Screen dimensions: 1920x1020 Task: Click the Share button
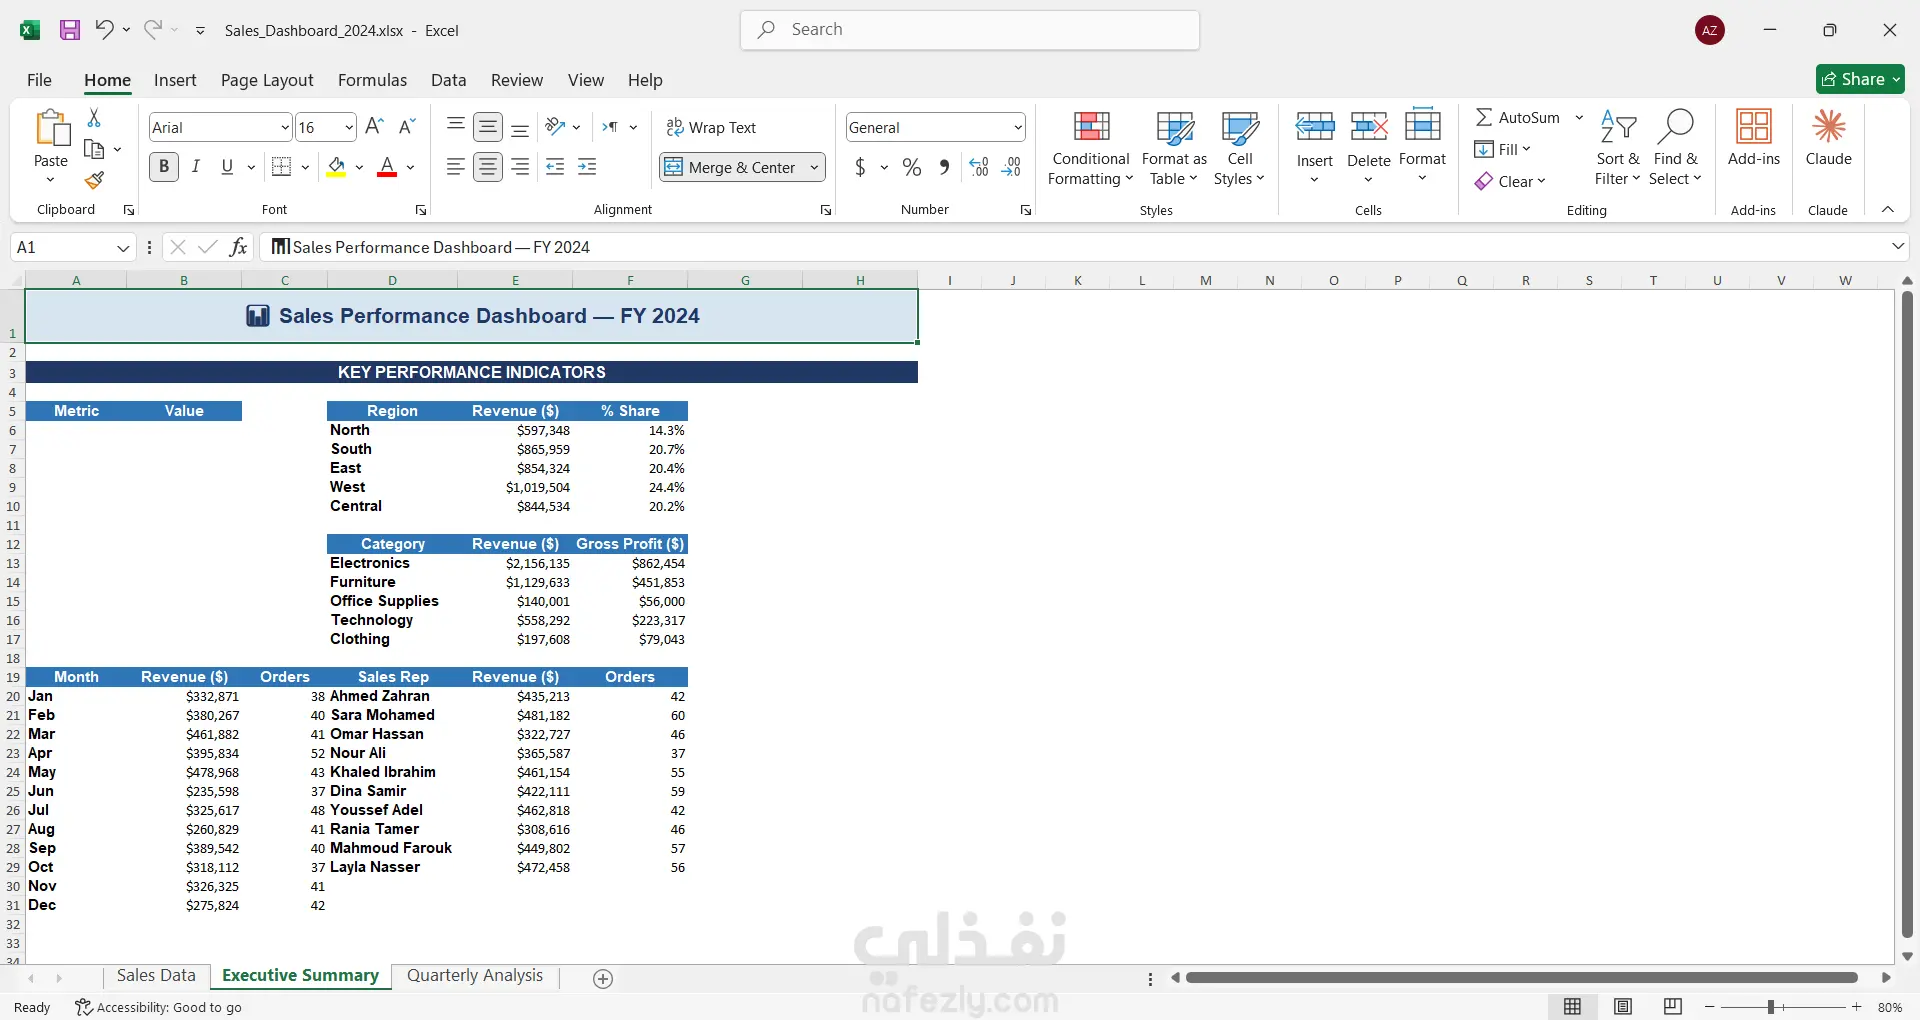[x=1860, y=79]
